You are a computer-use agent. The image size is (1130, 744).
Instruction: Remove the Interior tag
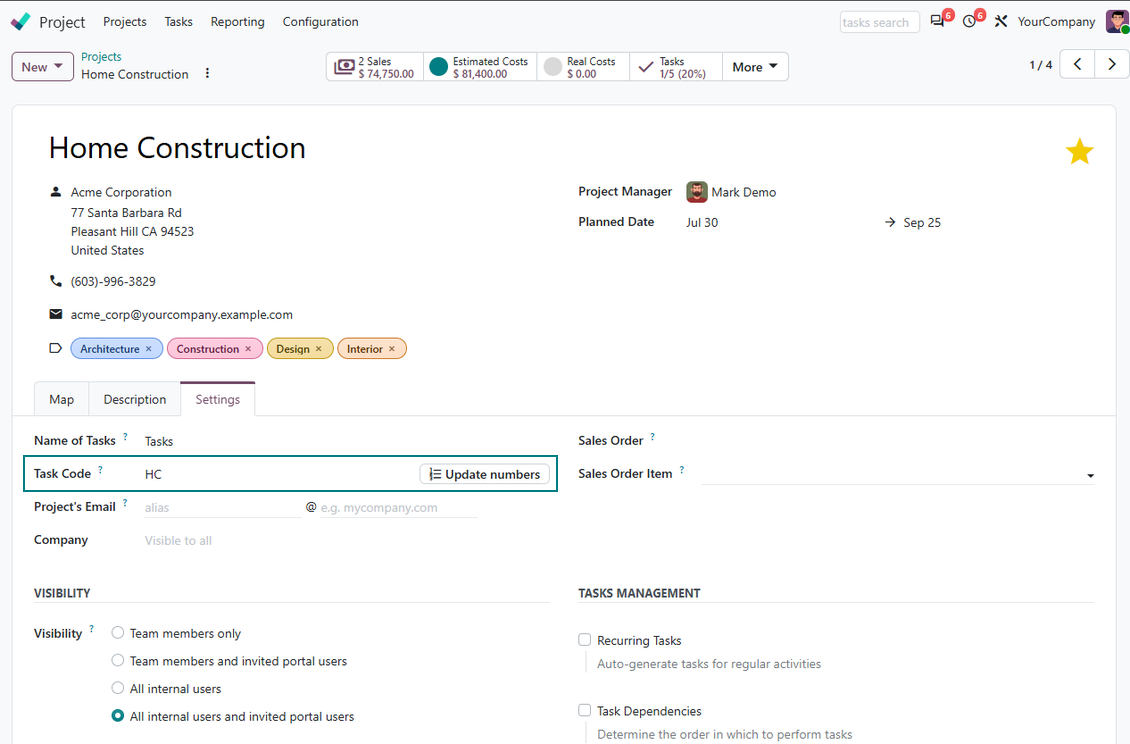[392, 349]
